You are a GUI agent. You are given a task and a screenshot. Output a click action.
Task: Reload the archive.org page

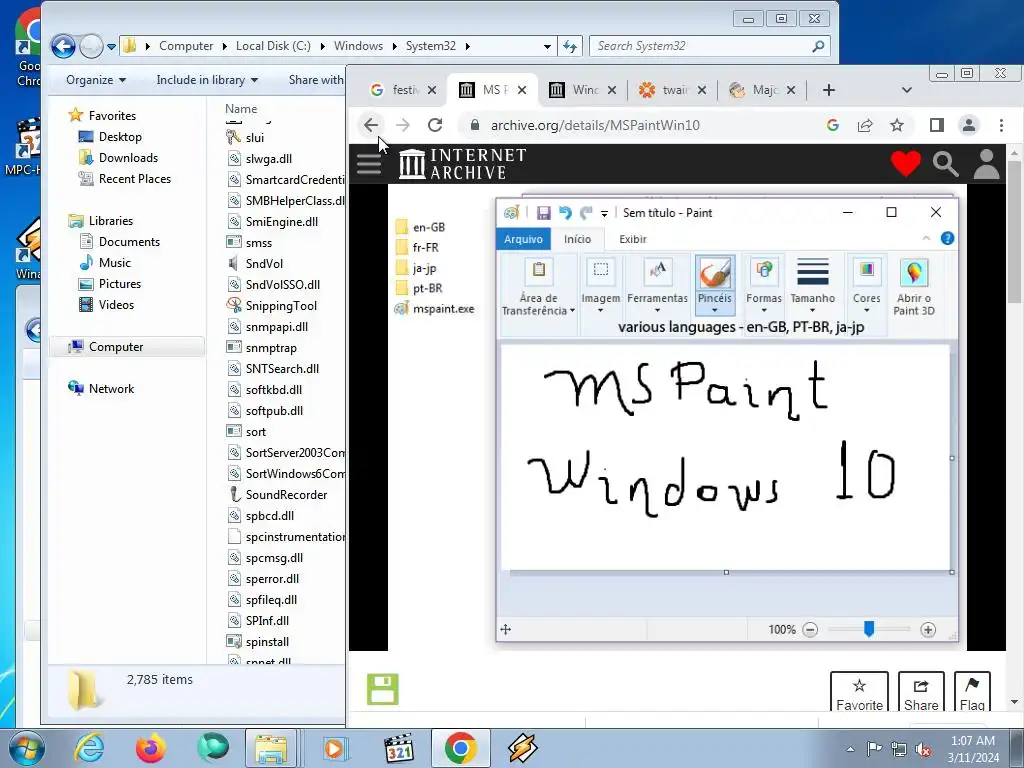[x=435, y=125]
